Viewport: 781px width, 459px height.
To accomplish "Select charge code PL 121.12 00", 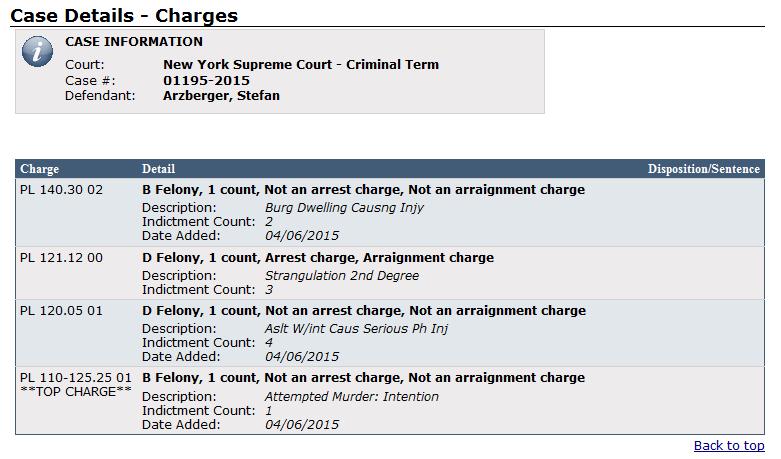I will click(x=62, y=258).
